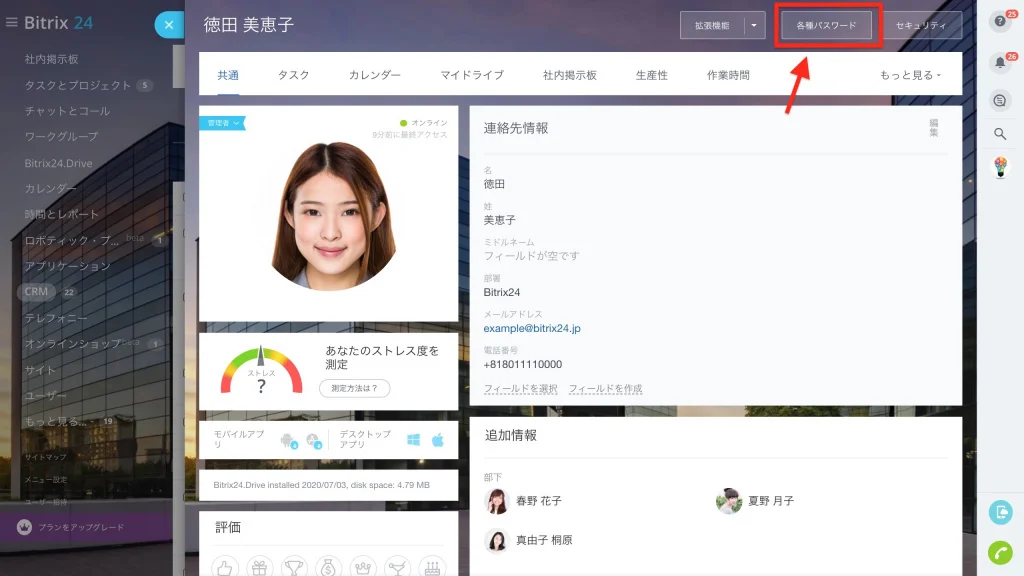Click the profile photo of 徳田 美恵子
1024x576 pixels.
coord(332,216)
